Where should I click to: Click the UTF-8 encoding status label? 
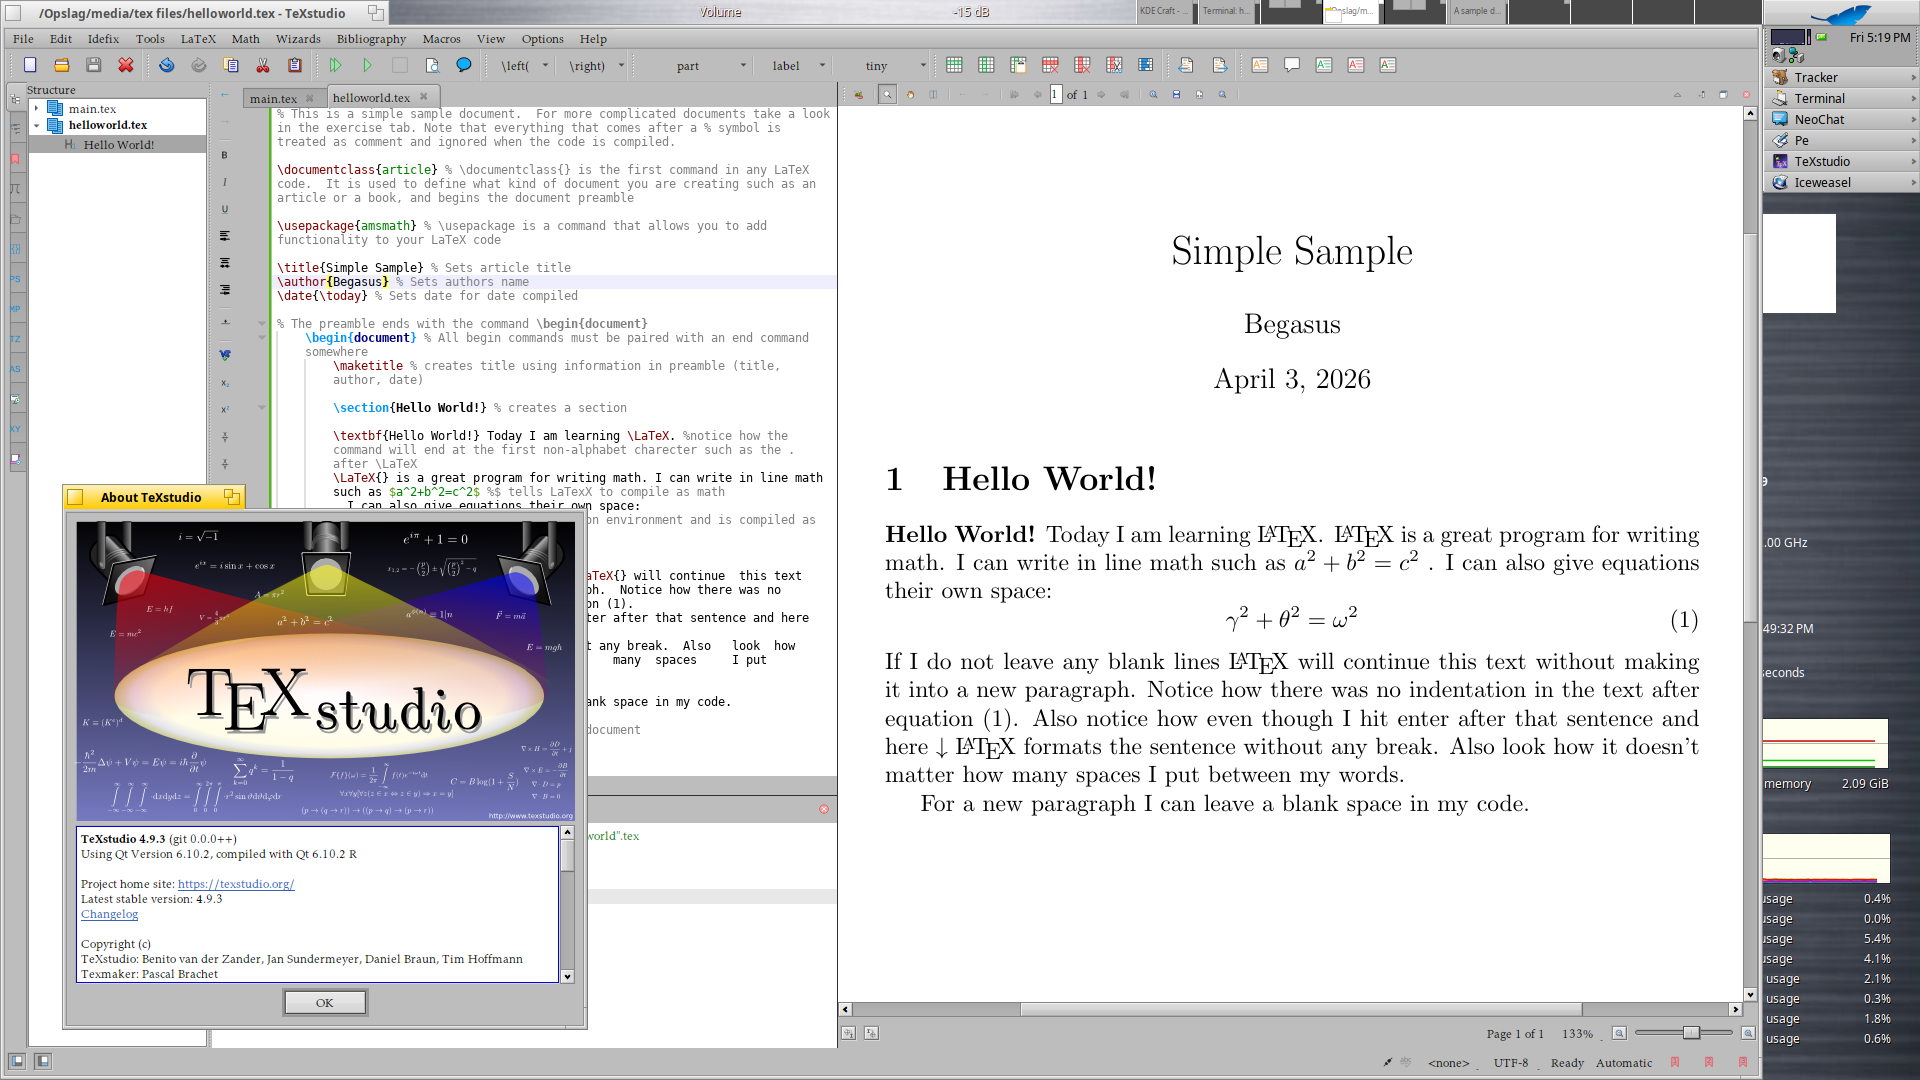pyautogui.click(x=1511, y=1063)
